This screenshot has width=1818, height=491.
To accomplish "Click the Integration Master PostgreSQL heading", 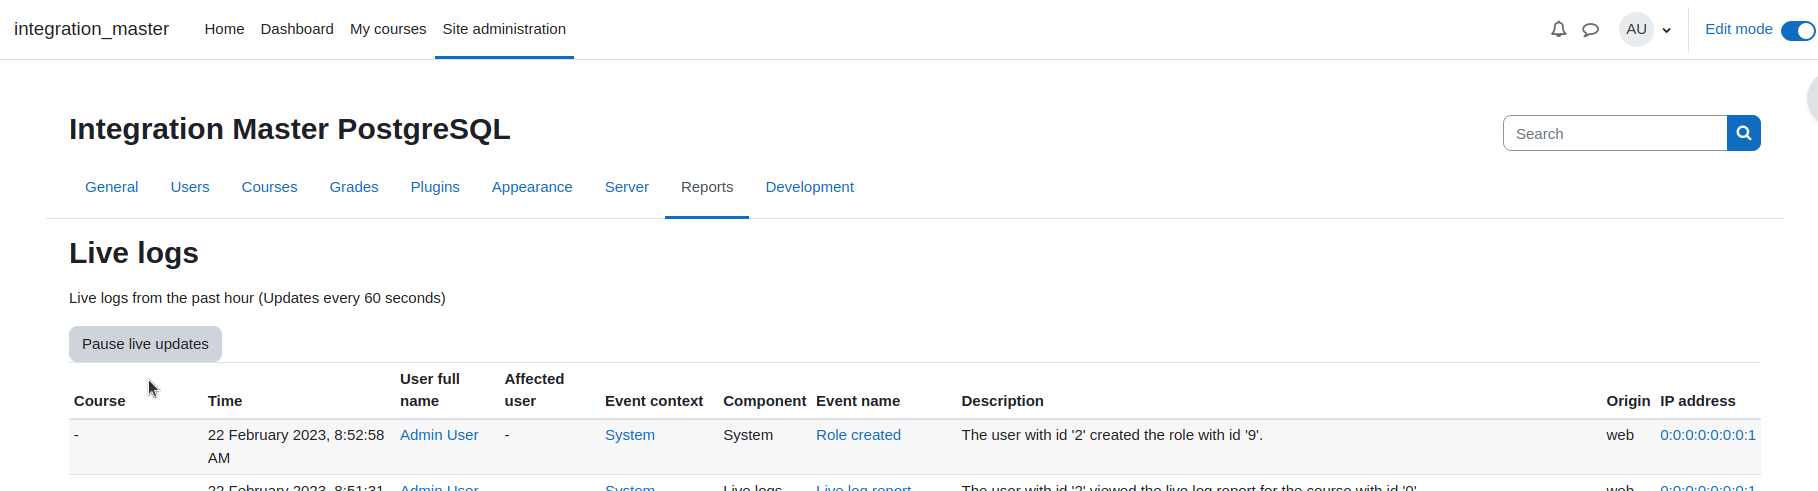I will point(290,129).
